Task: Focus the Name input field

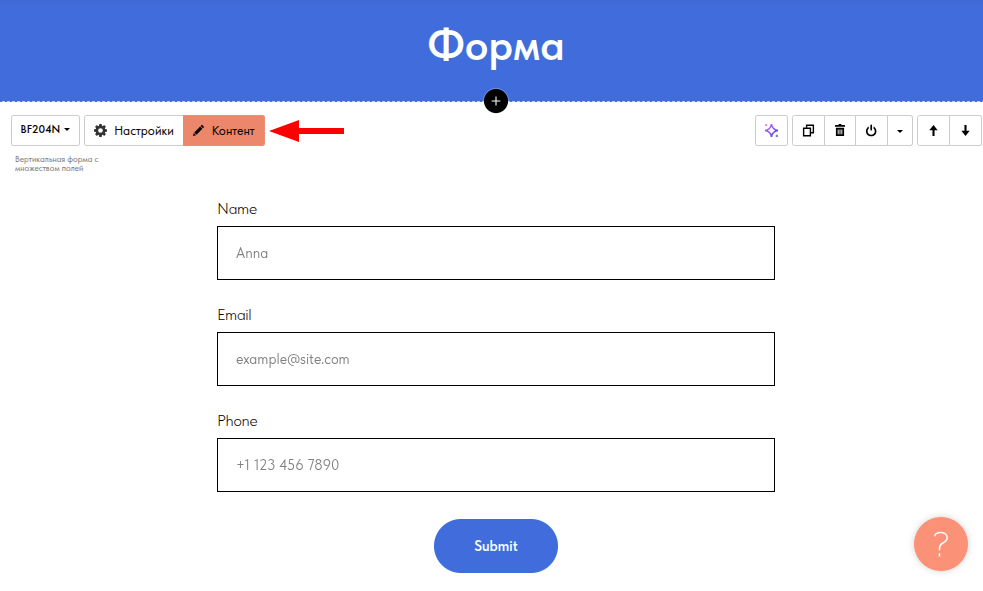Action: tap(495, 253)
